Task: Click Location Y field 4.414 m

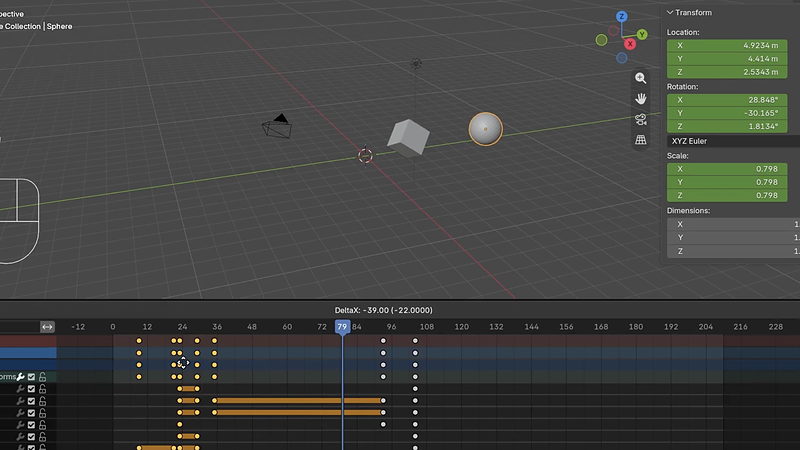Action: pos(727,59)
